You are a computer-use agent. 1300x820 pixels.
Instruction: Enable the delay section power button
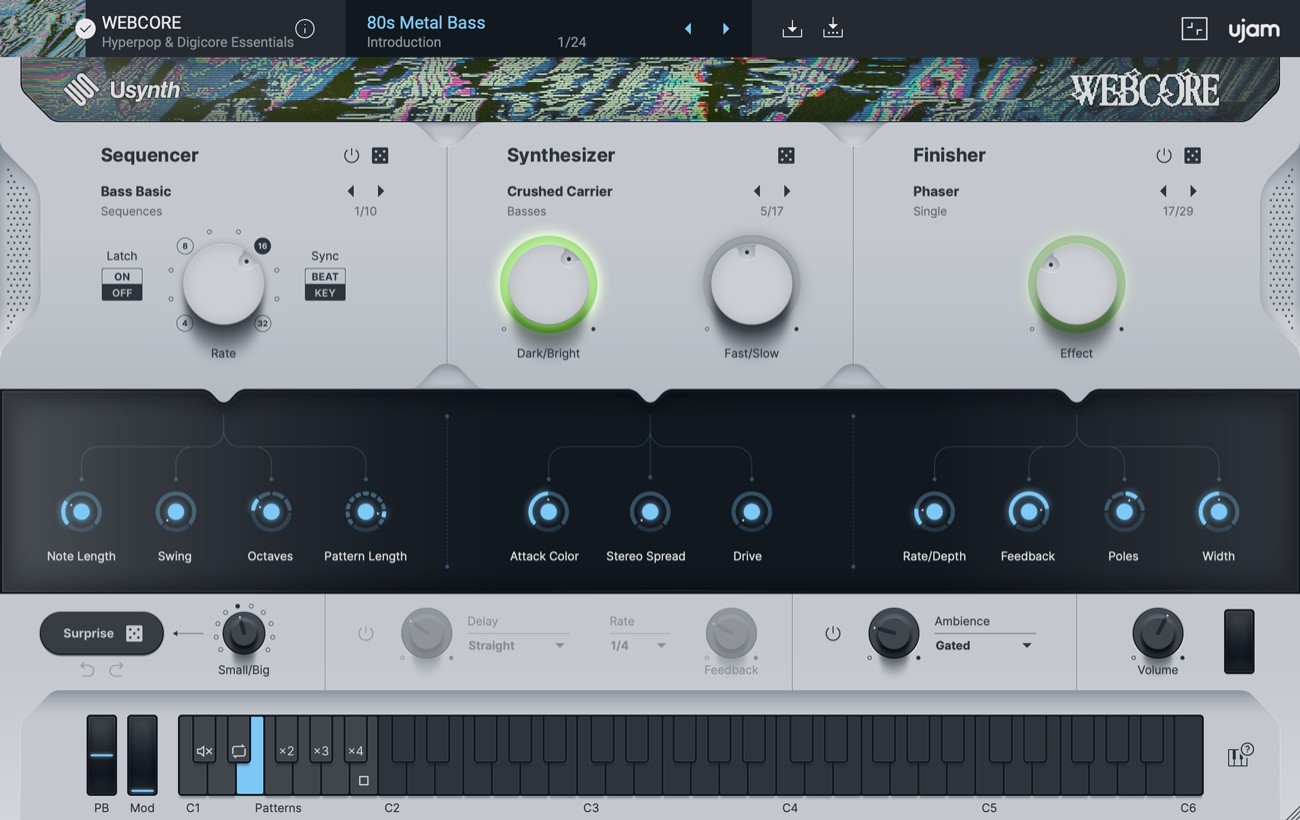click(x=365, y=633)
